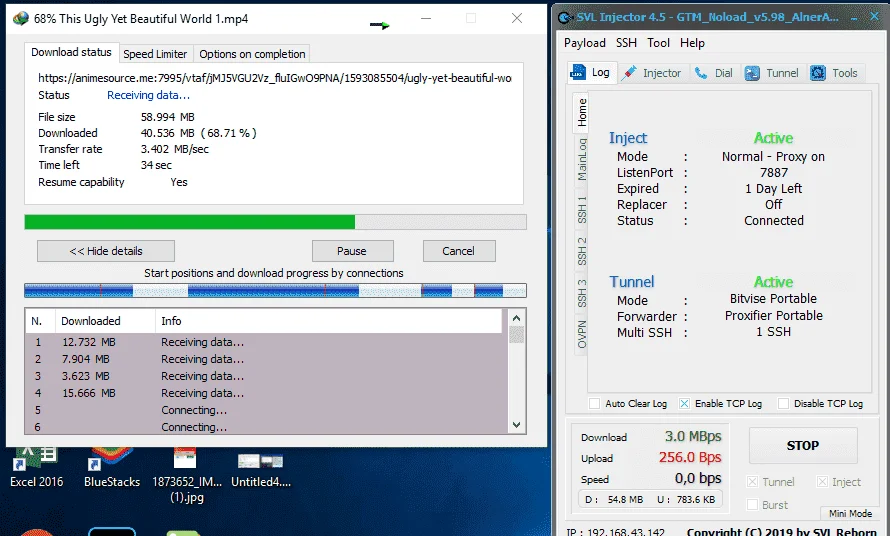Click the IP 192.168.43.142 status text
This screenshot has width=890, height=536.
[x=615, y=532]
